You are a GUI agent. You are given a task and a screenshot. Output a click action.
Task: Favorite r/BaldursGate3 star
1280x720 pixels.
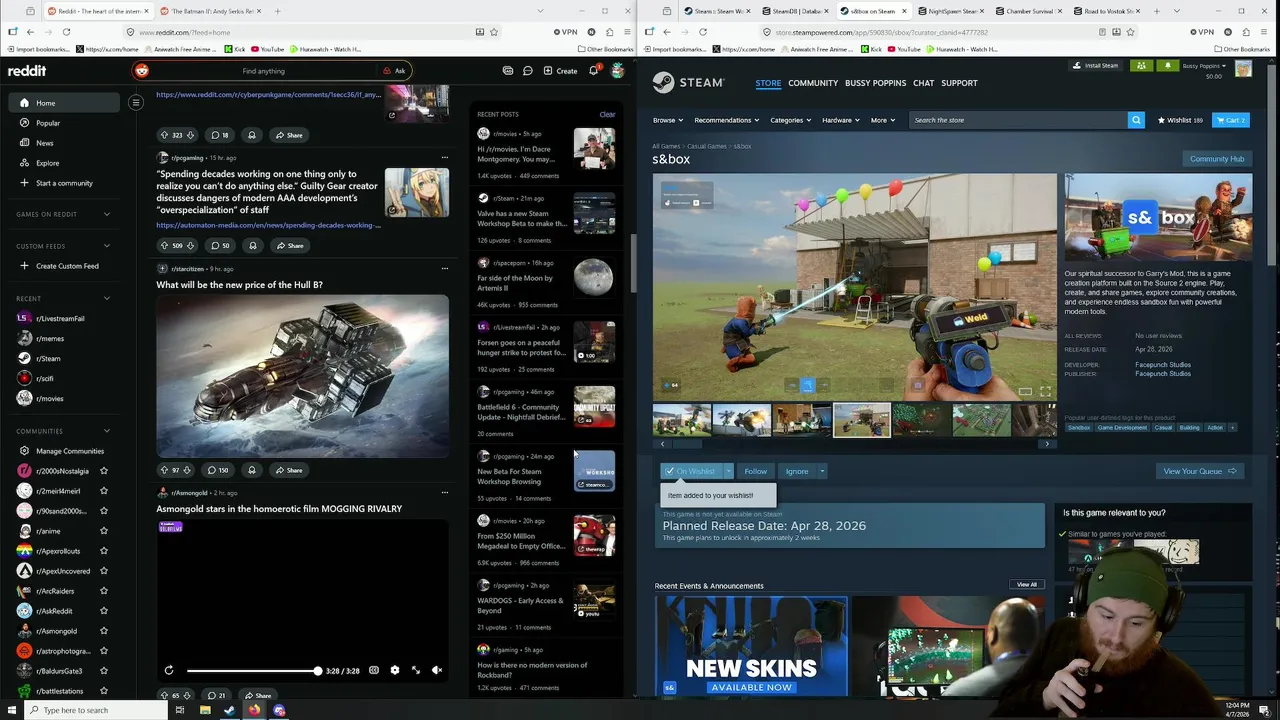104,671
